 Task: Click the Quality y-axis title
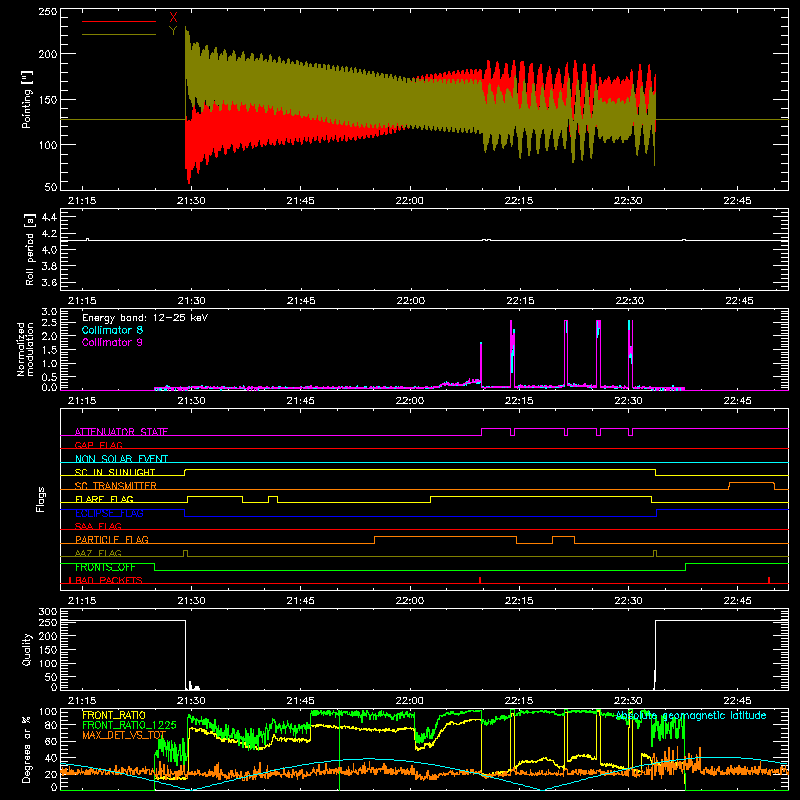[x=27, y=649]
